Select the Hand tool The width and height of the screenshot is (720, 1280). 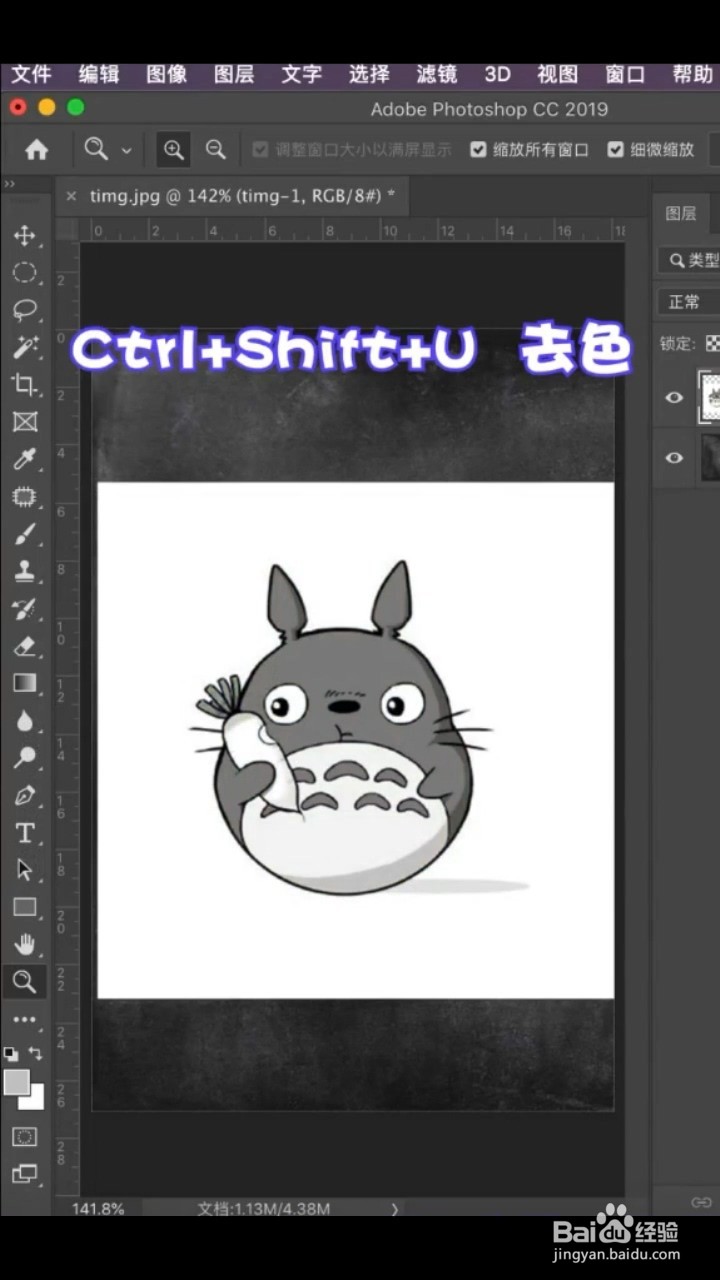24,945
